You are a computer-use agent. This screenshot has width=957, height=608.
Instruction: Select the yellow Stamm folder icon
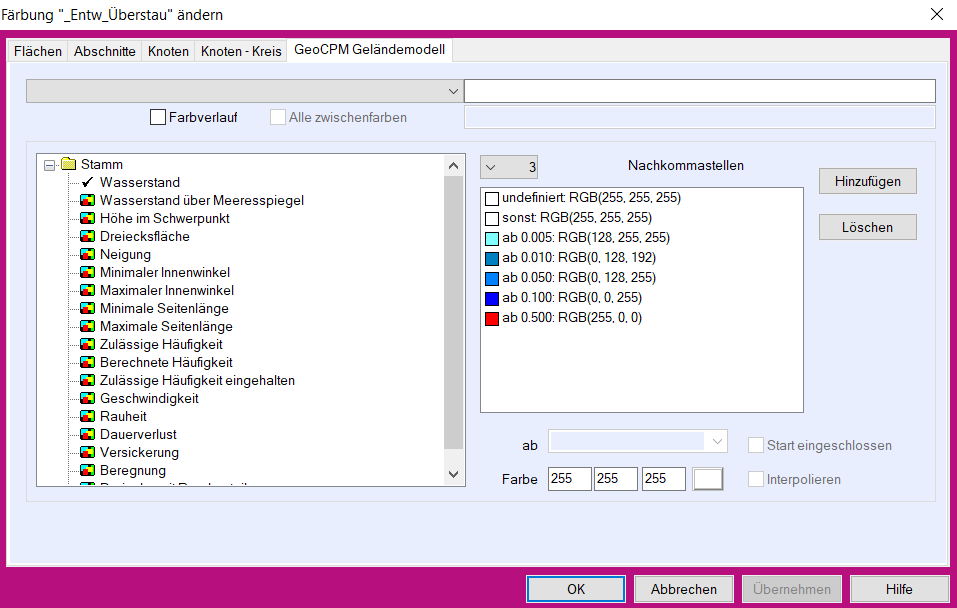coord(68,165)
